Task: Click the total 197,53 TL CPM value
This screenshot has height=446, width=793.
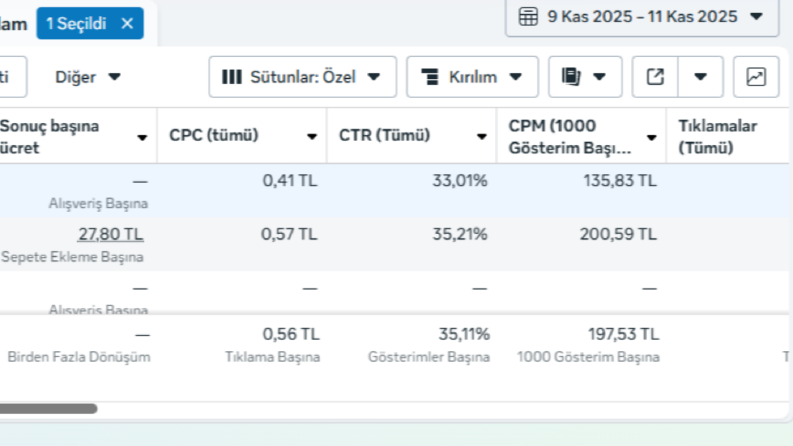Action: [624, 334]
